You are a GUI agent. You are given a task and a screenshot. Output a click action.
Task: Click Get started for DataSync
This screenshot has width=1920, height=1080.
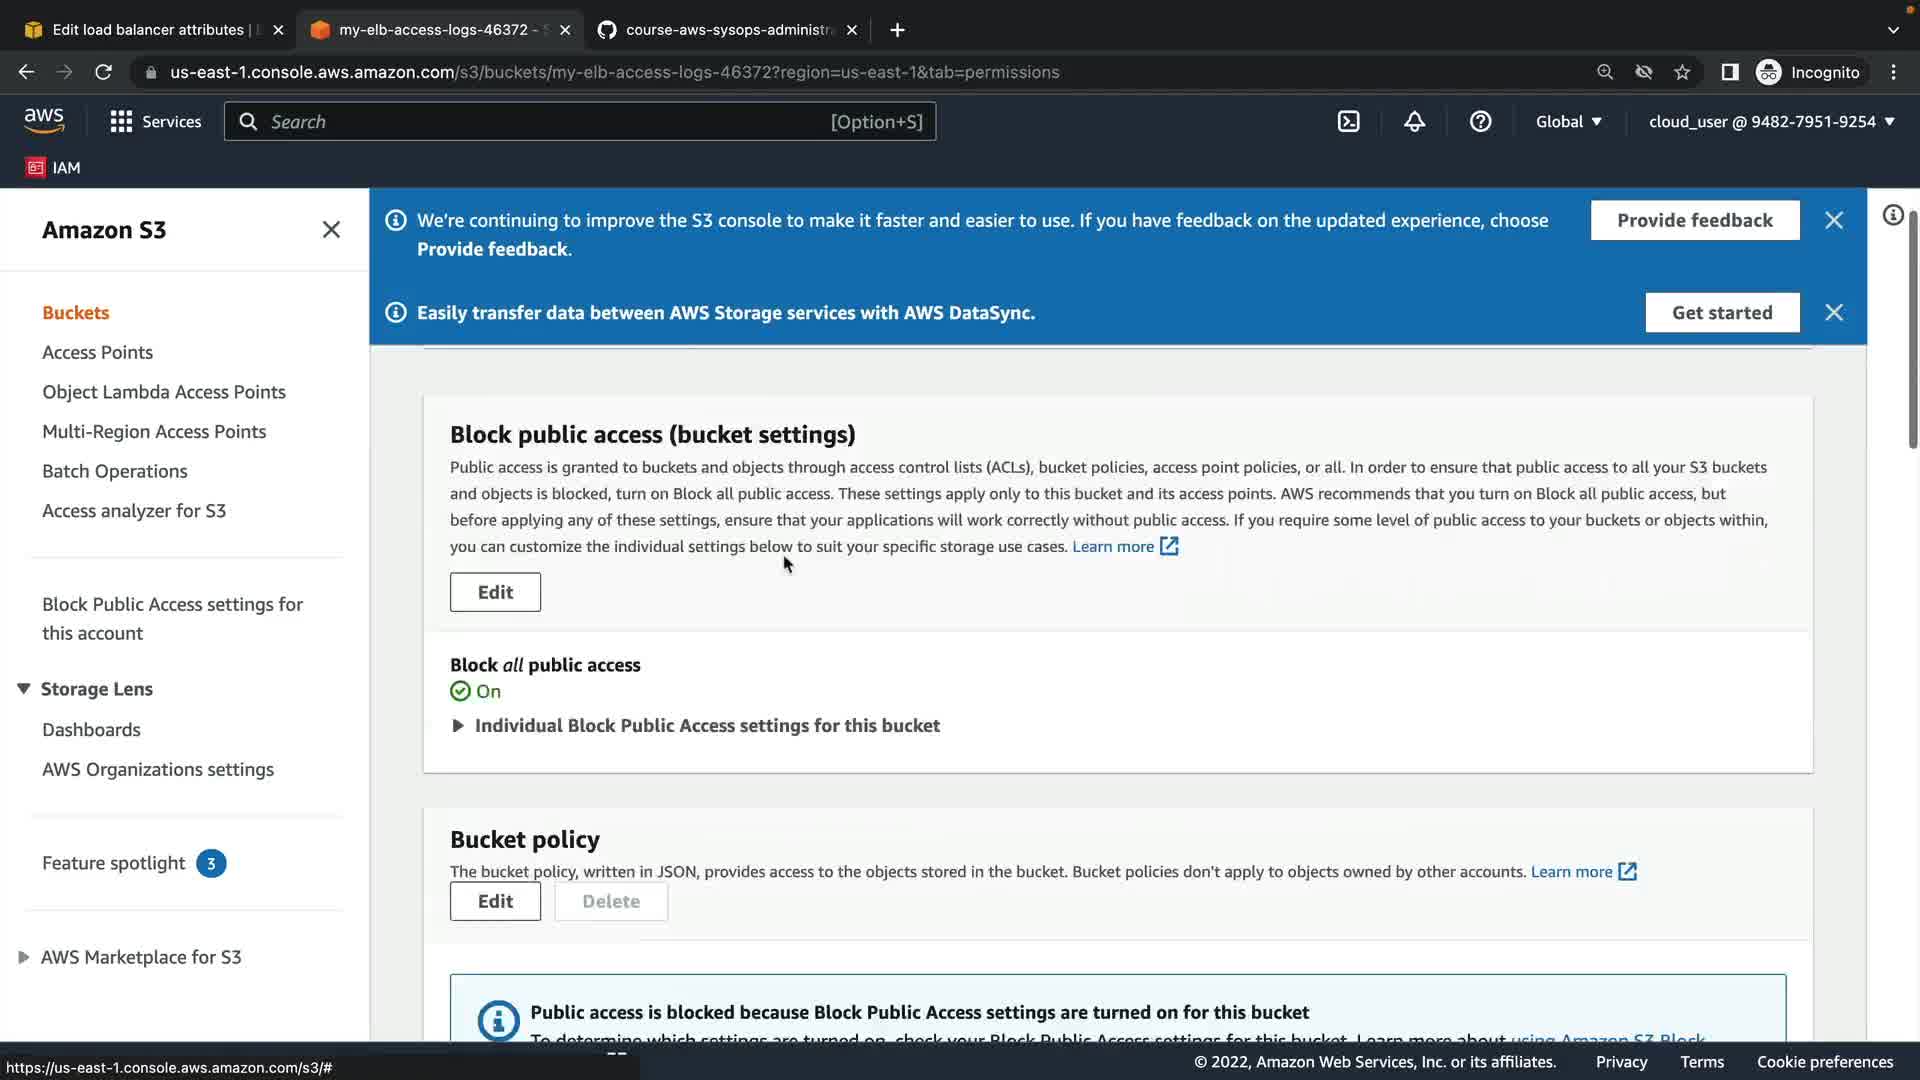pyautogui.click(x=1721, y=313)
